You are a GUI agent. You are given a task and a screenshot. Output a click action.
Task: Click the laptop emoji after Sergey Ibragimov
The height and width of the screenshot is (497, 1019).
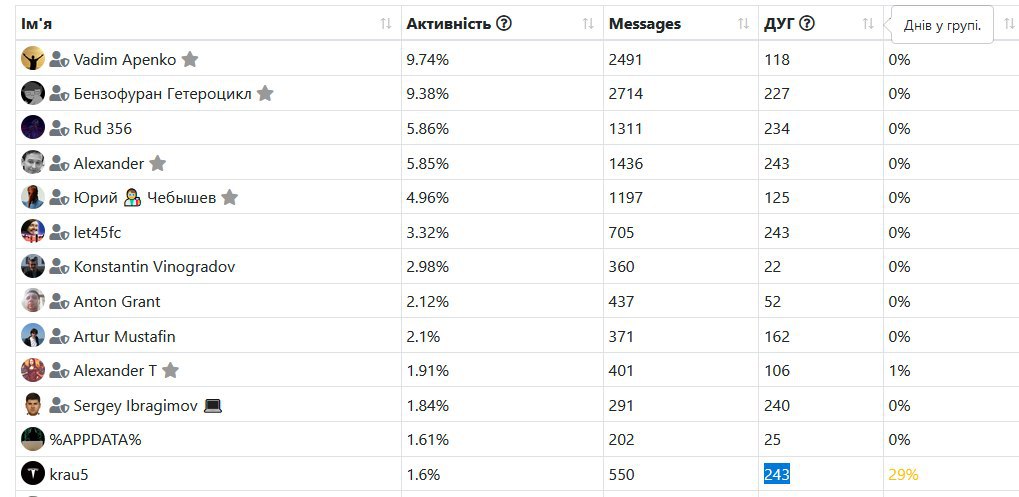[213, 406]
